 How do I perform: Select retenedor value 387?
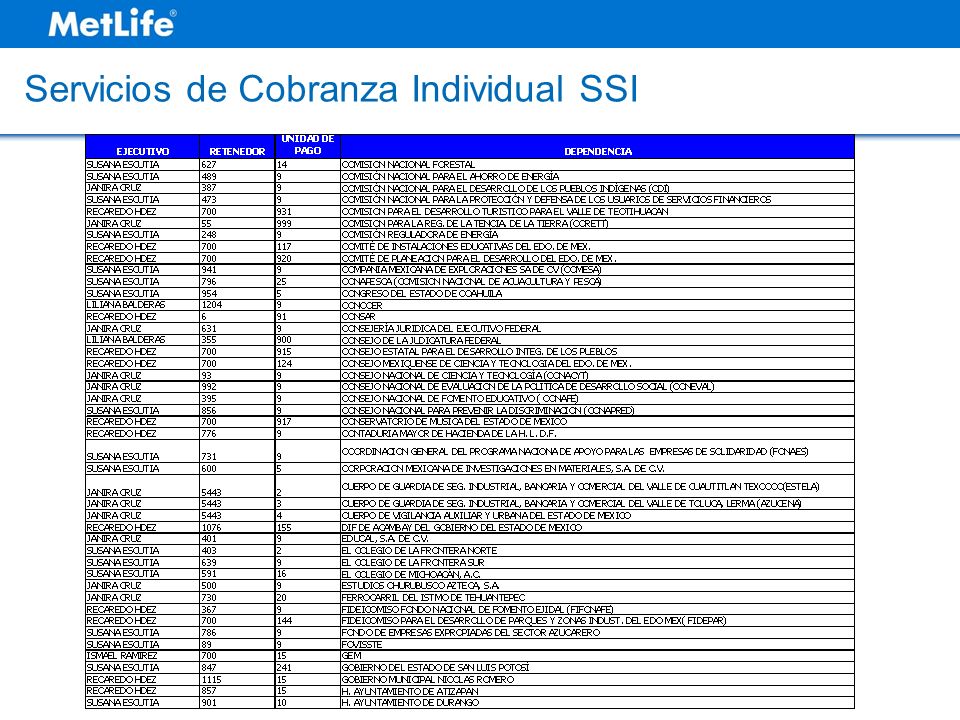point(209,188)
